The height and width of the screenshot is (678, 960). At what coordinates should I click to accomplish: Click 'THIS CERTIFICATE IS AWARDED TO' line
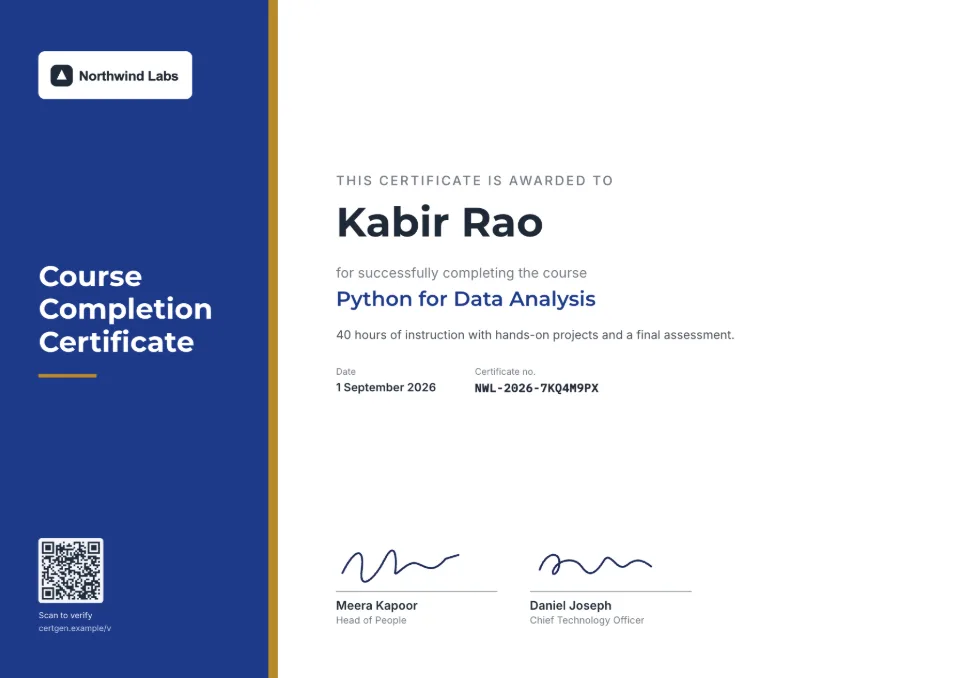[474, 181]
